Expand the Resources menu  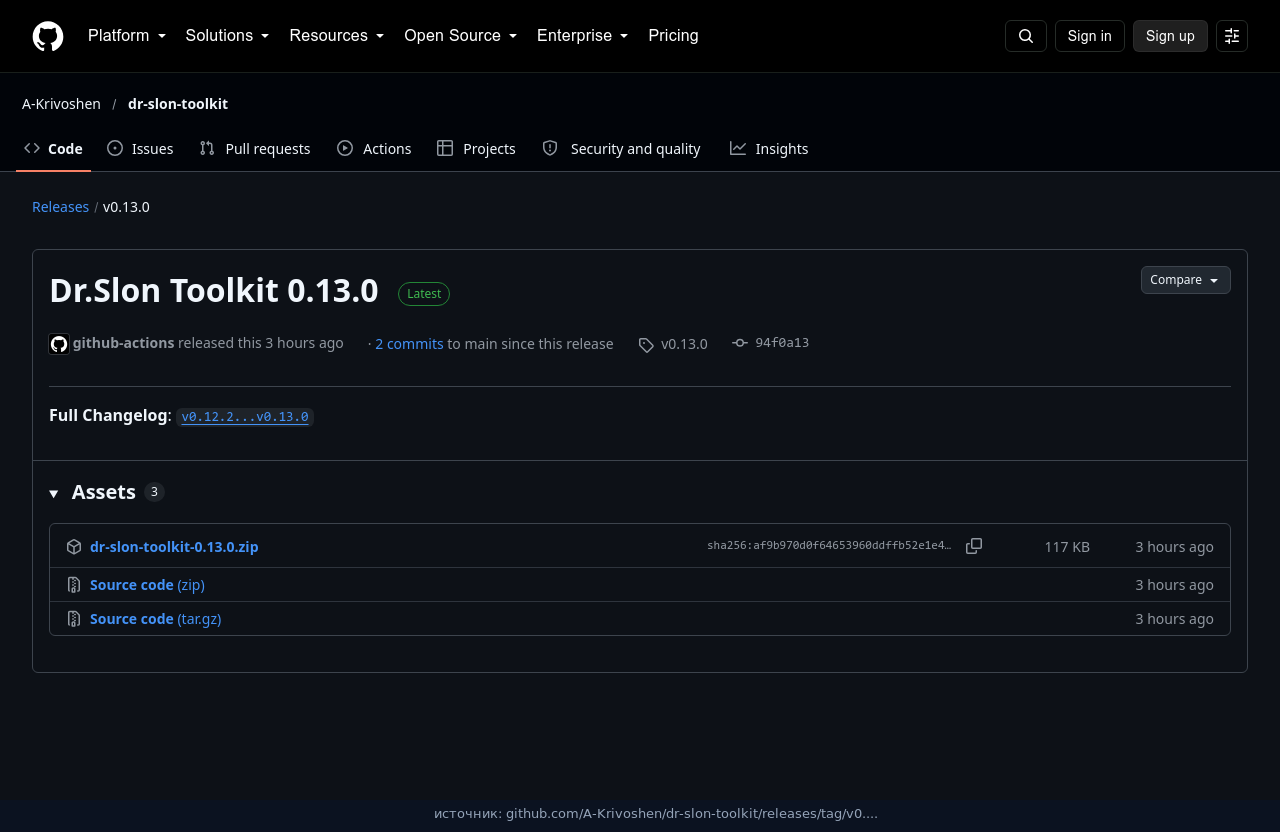pos(337,36)
